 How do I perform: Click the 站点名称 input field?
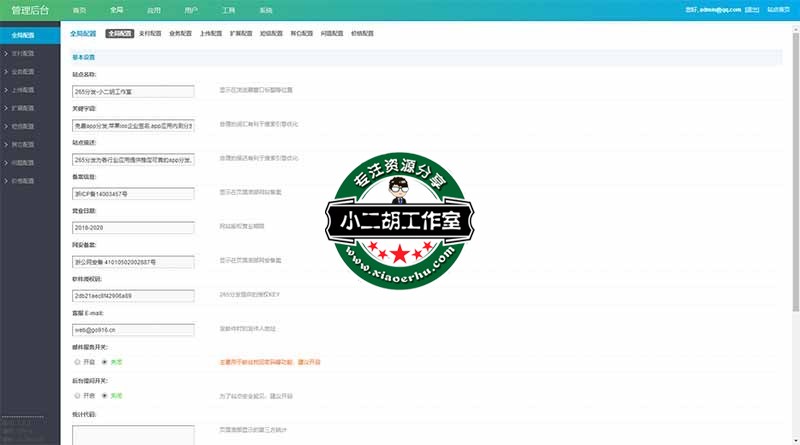pos(133,91)
